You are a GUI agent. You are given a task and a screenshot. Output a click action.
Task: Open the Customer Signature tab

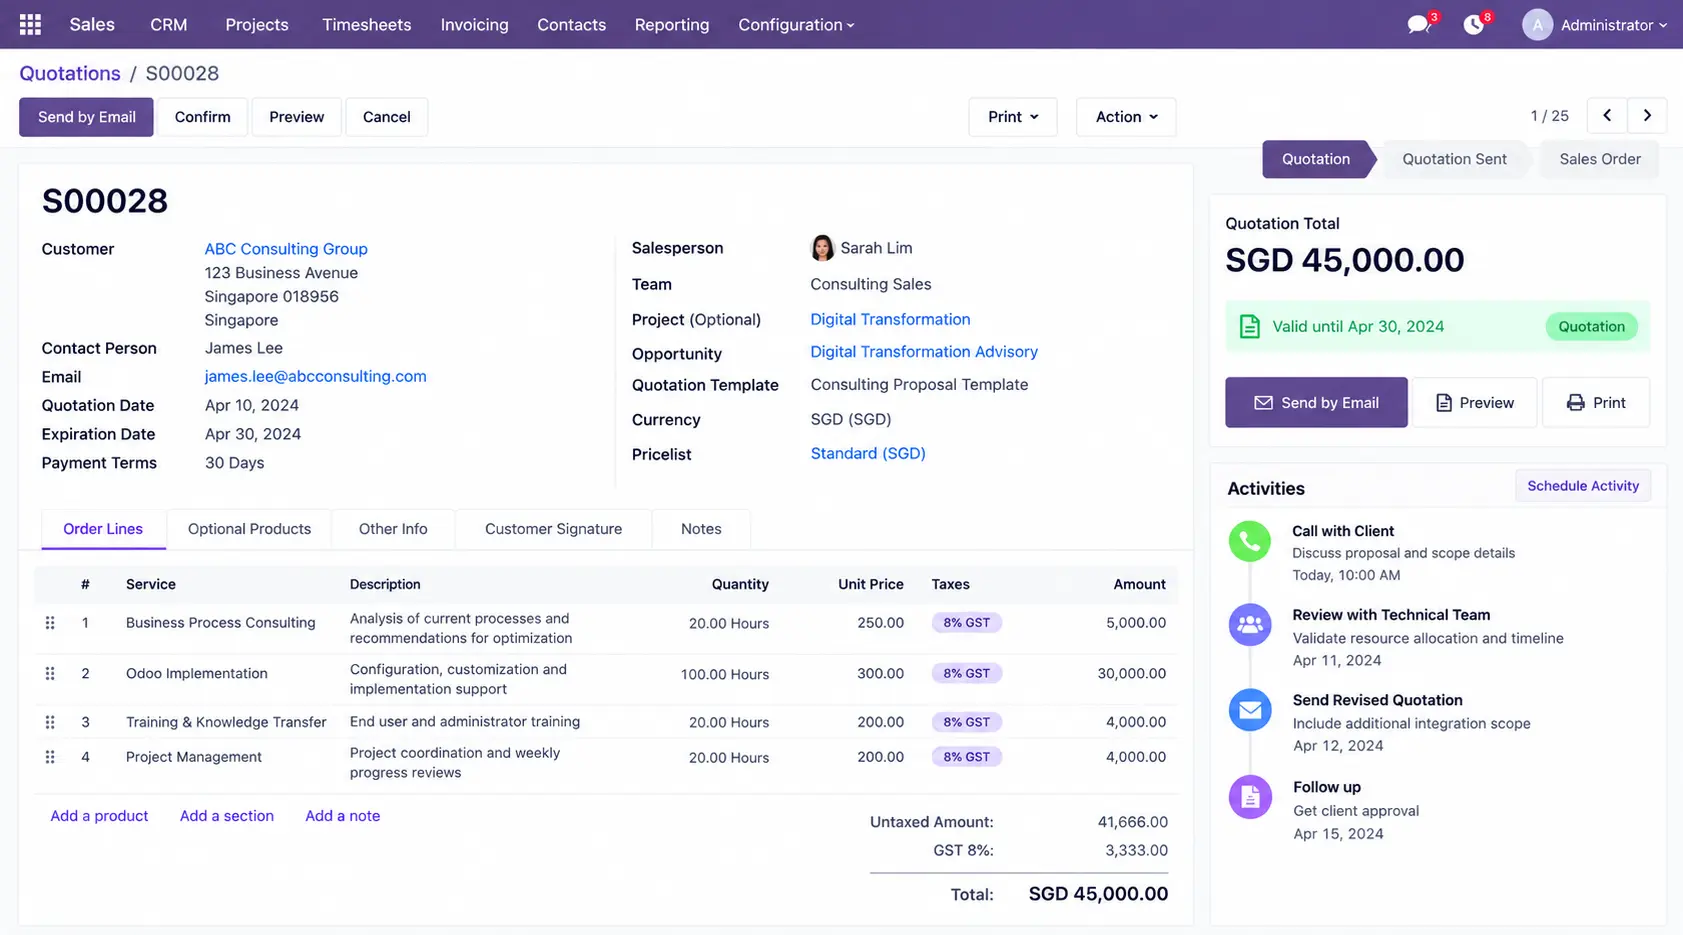[x=553, y=529]
